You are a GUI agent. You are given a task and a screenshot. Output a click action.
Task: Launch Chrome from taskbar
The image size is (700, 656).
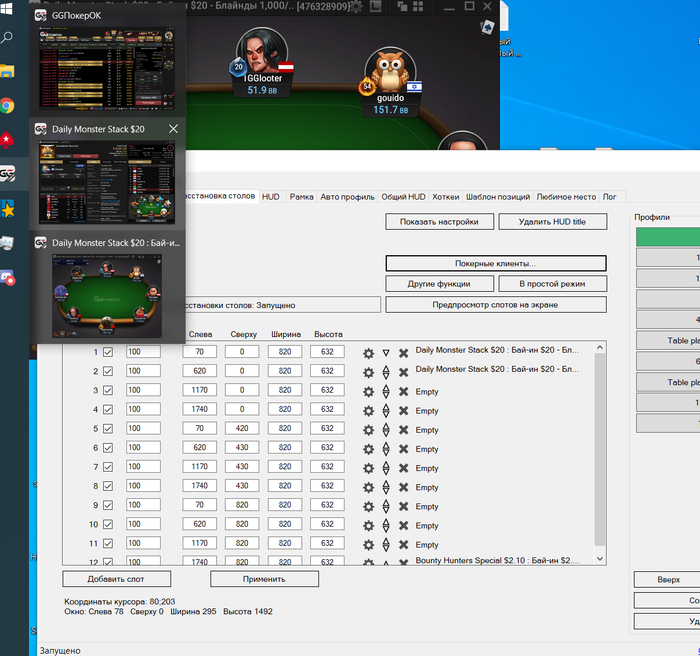[x=7, y=106]
